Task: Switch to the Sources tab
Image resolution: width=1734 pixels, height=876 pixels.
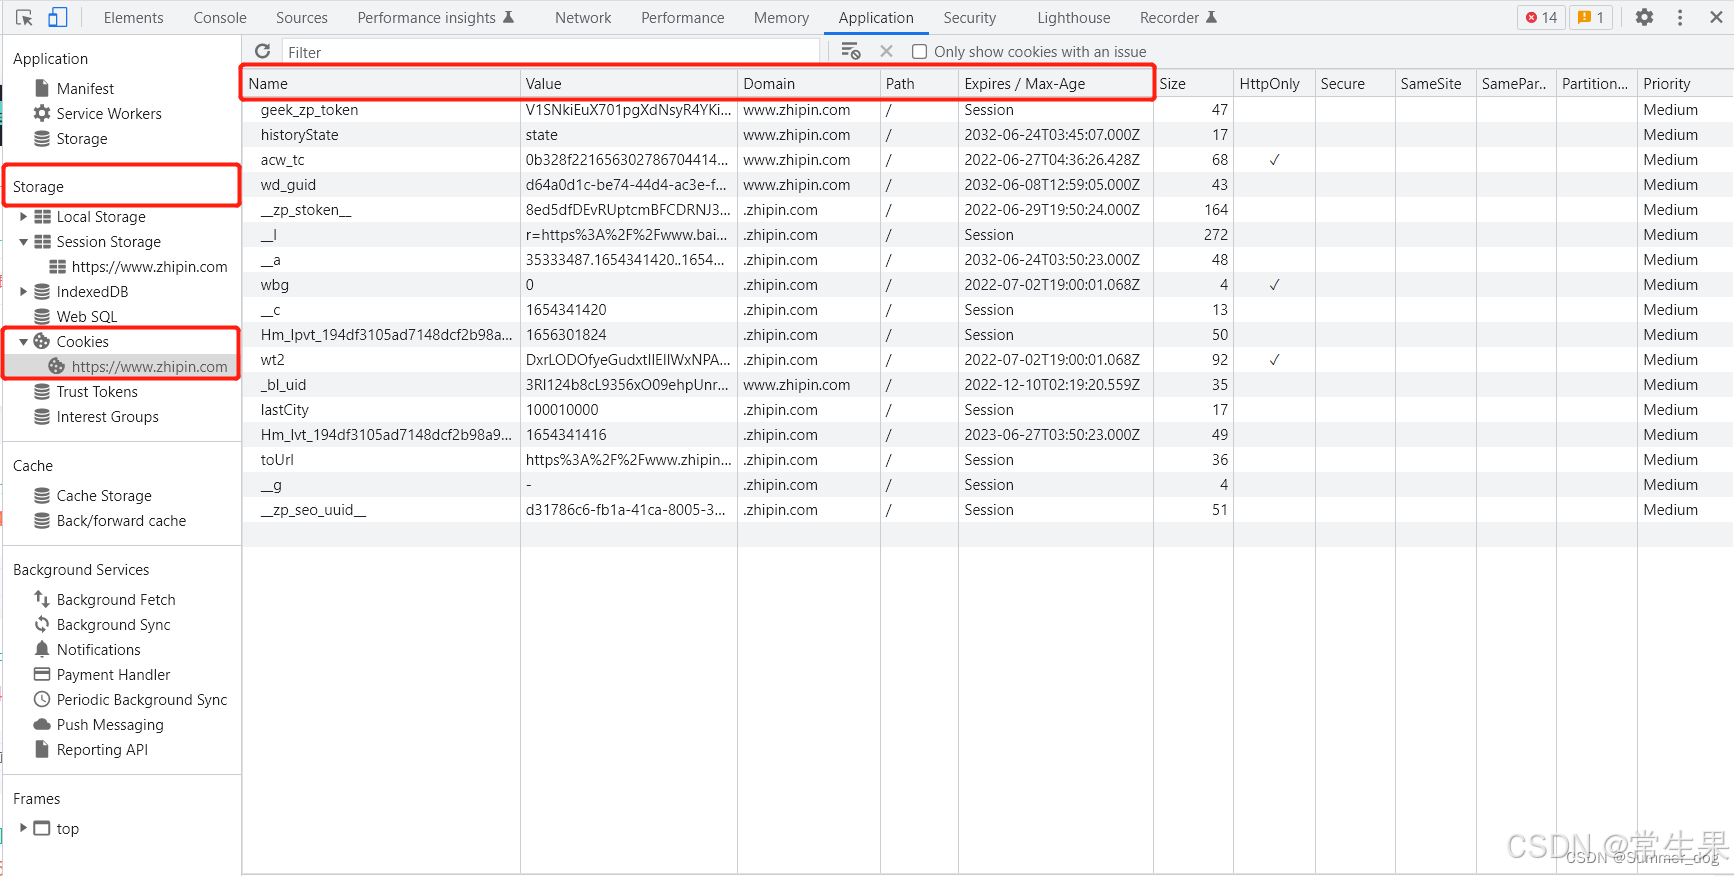Action: tap(302, 17)
